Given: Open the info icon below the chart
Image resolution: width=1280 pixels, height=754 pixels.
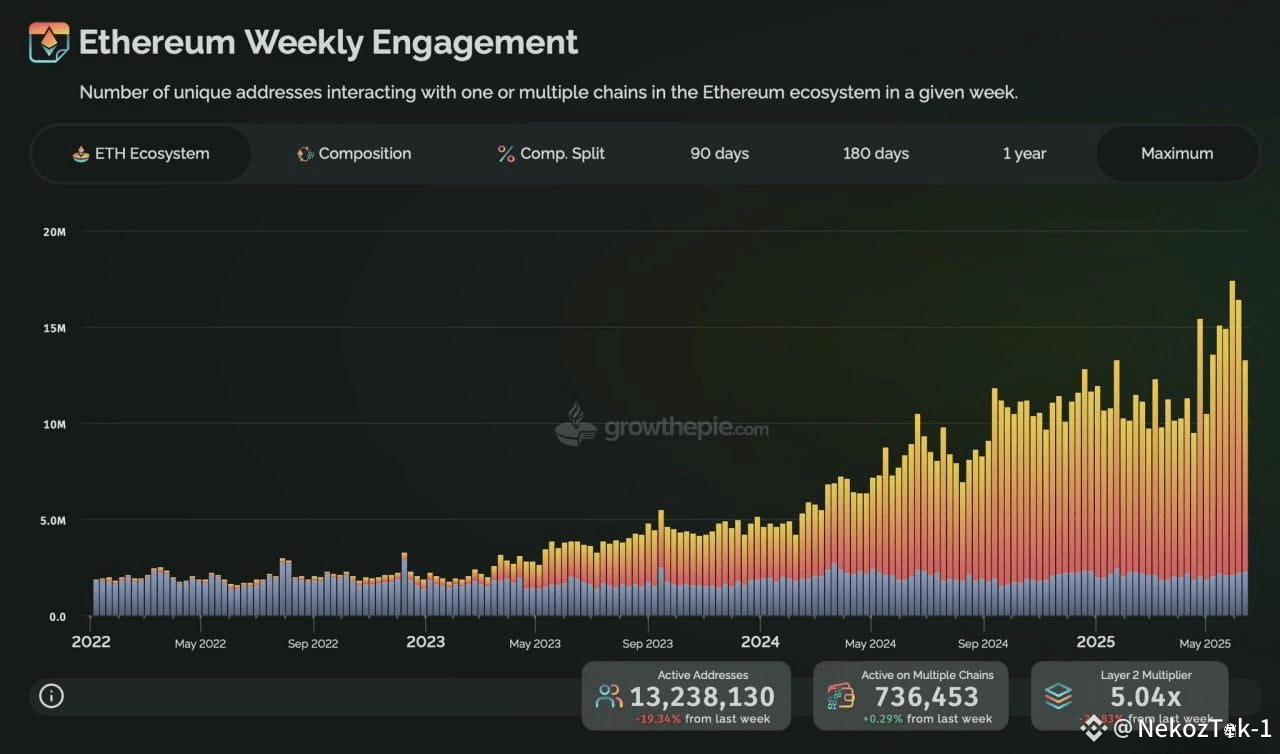Looking at the screenshot, I should [x=51, y=696].
